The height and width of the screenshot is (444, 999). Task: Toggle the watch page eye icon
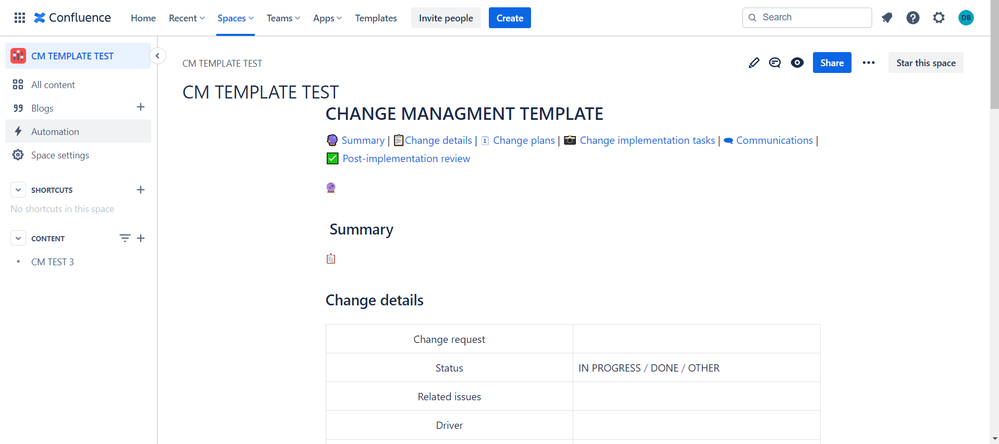tap(797, 62)
